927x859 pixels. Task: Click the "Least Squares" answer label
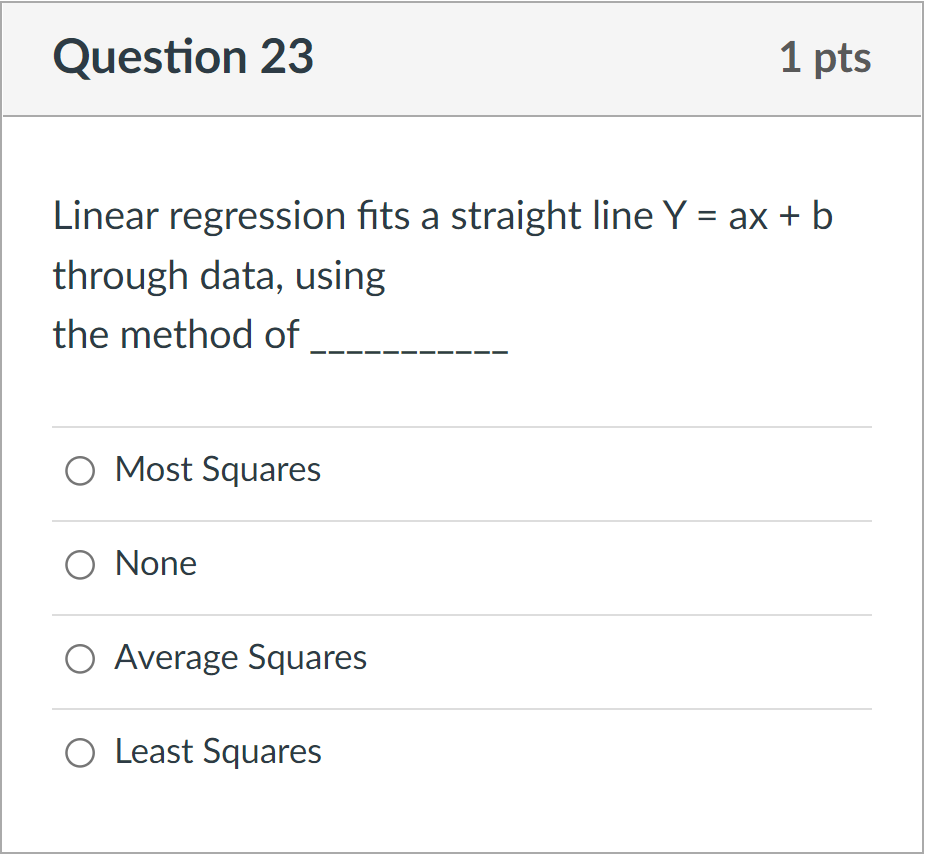click(218, 752)
